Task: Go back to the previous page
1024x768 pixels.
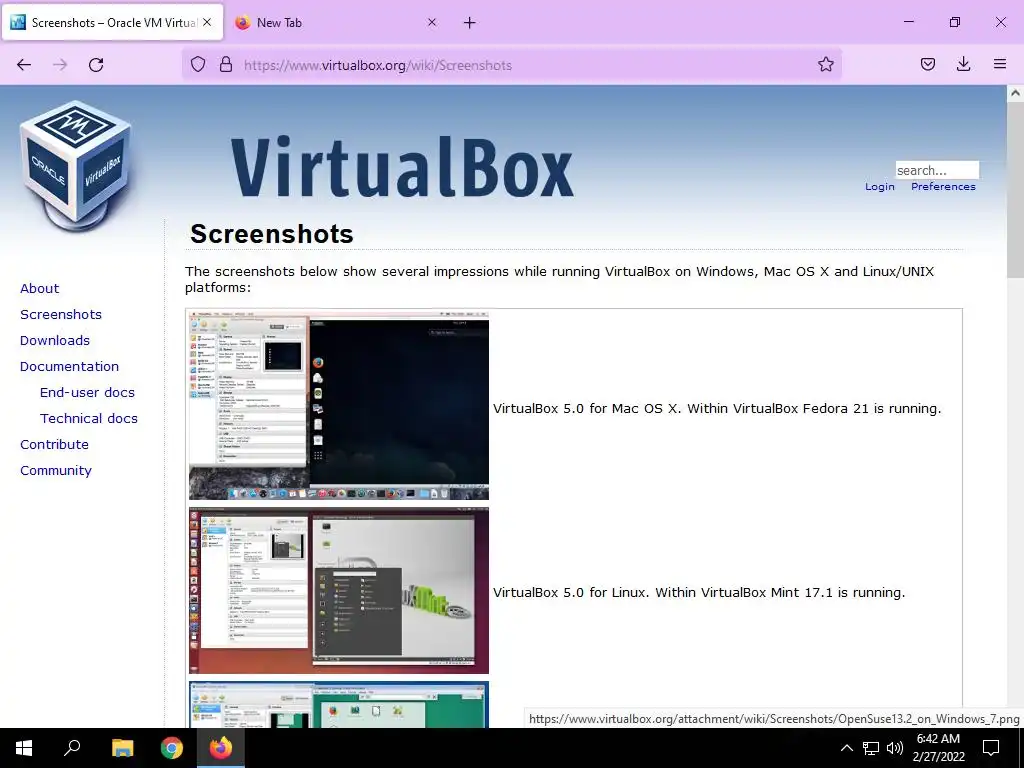Action: tap(24, 65)
